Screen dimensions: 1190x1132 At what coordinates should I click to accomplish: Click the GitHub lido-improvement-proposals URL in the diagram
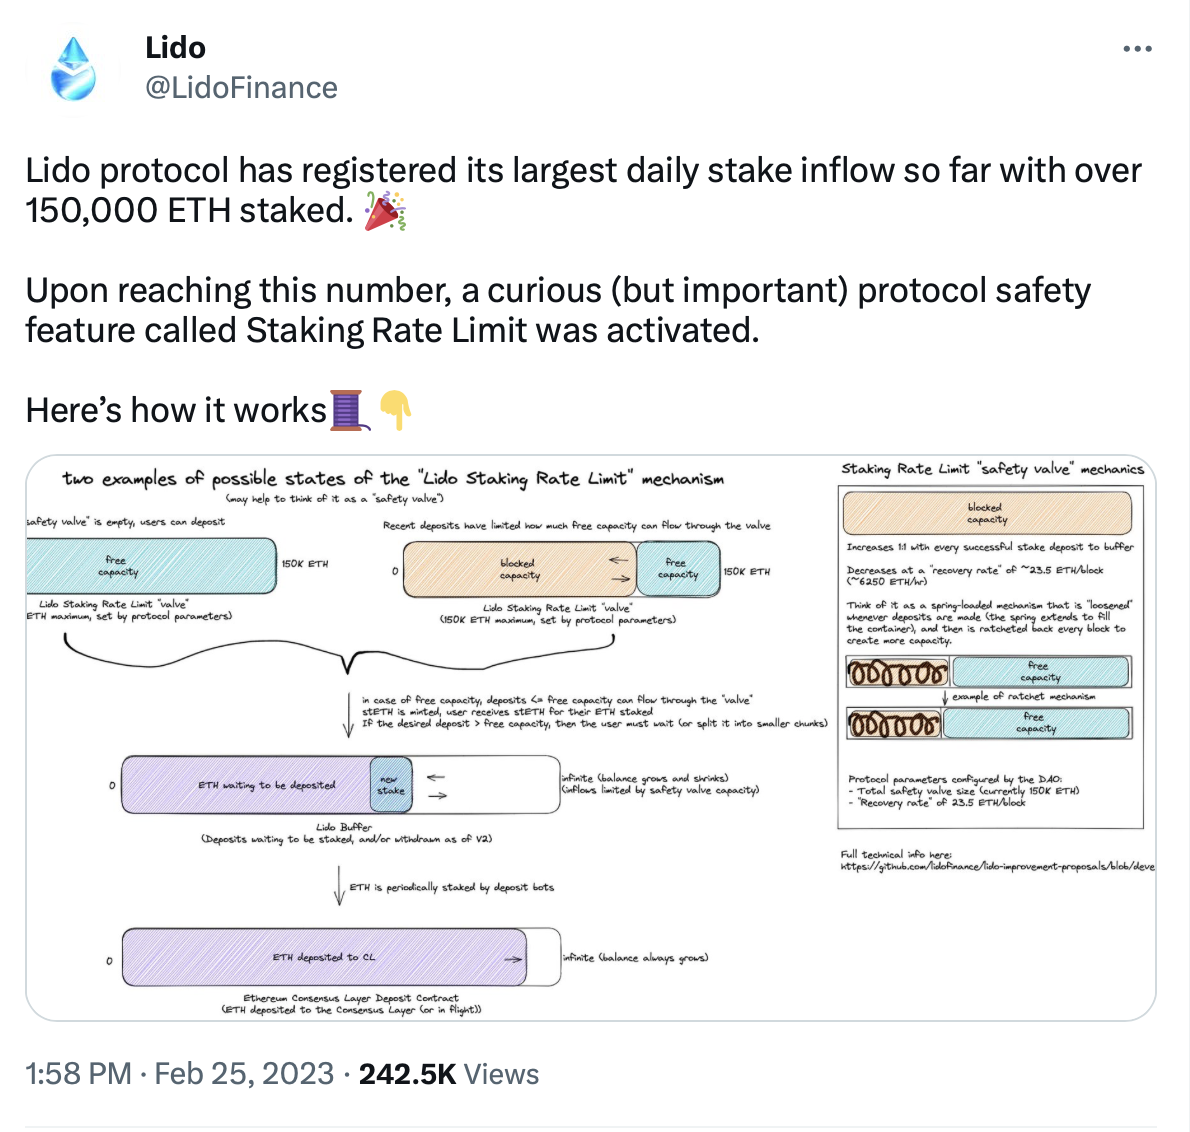(x=997, y=866)
